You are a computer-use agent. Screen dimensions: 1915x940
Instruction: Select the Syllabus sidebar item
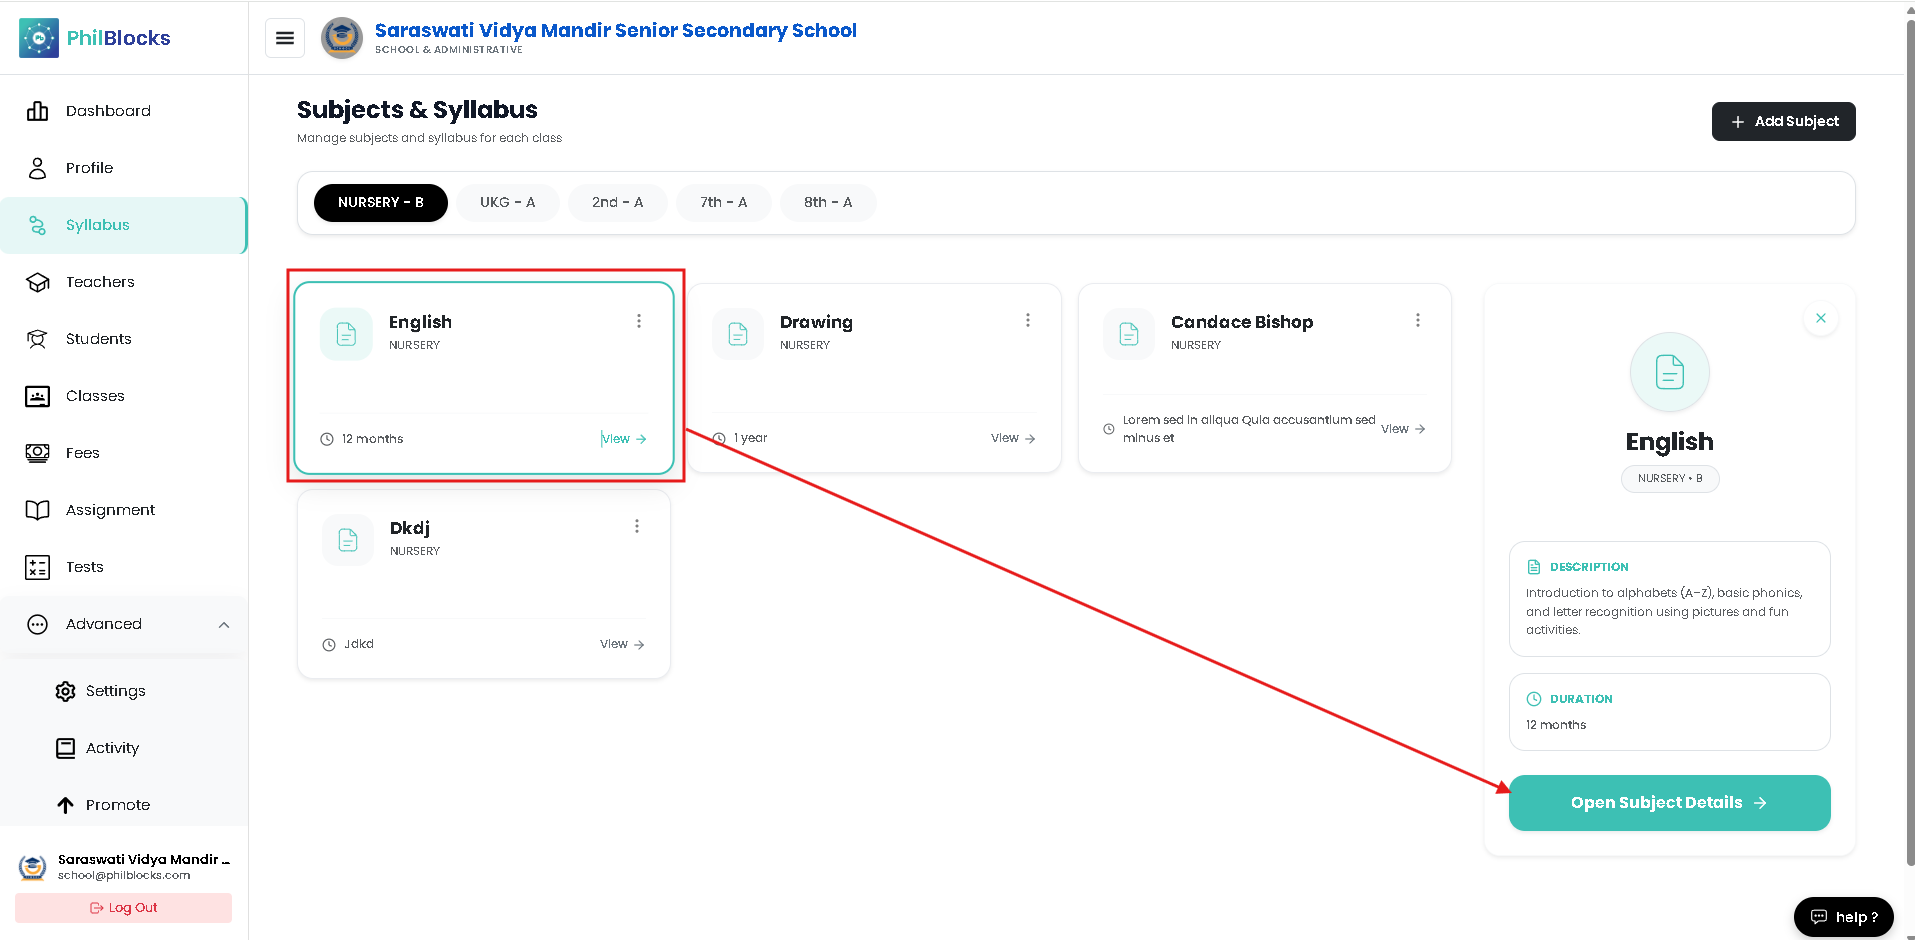(x=124, y=225)
